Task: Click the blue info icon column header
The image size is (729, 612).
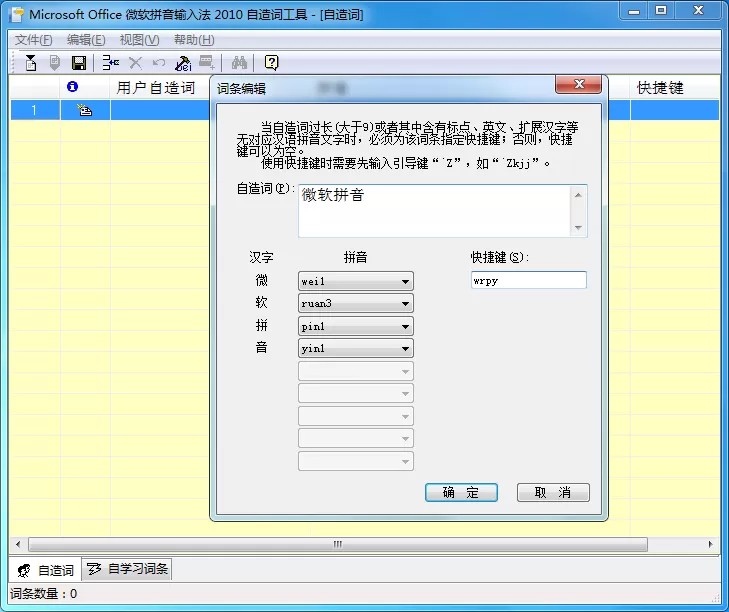Action: point(72,86)
